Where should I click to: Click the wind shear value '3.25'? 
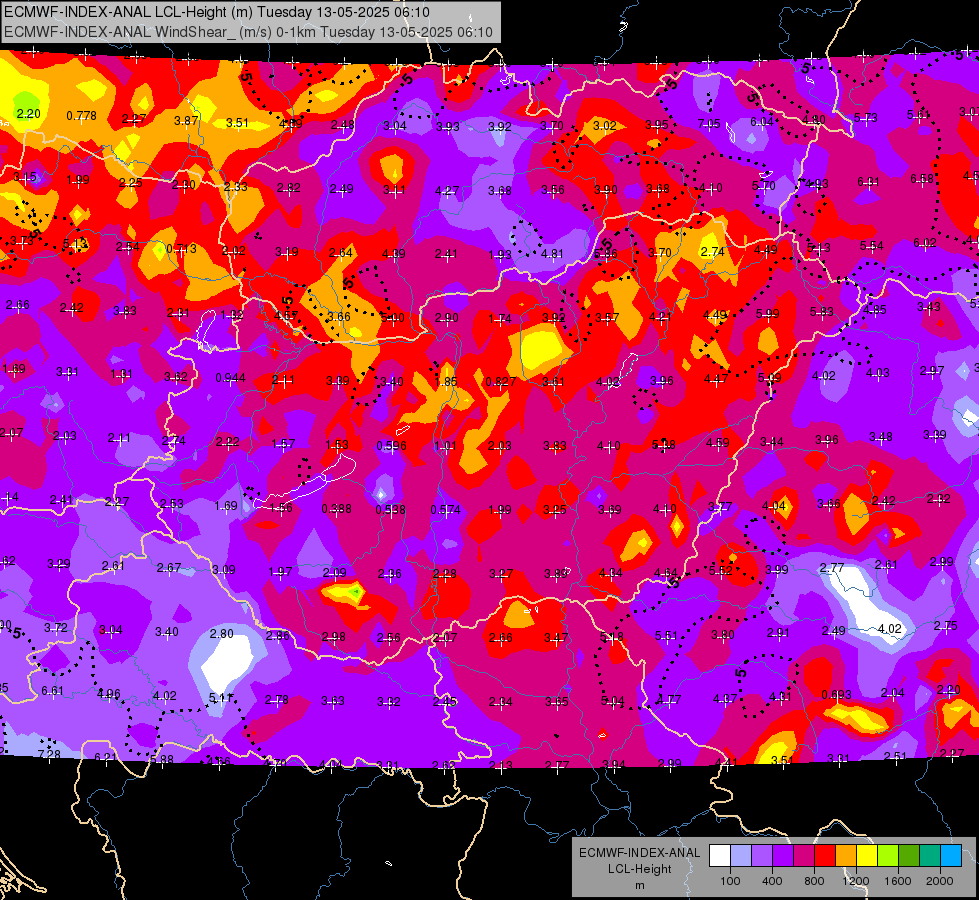click(x=554, y=510)
